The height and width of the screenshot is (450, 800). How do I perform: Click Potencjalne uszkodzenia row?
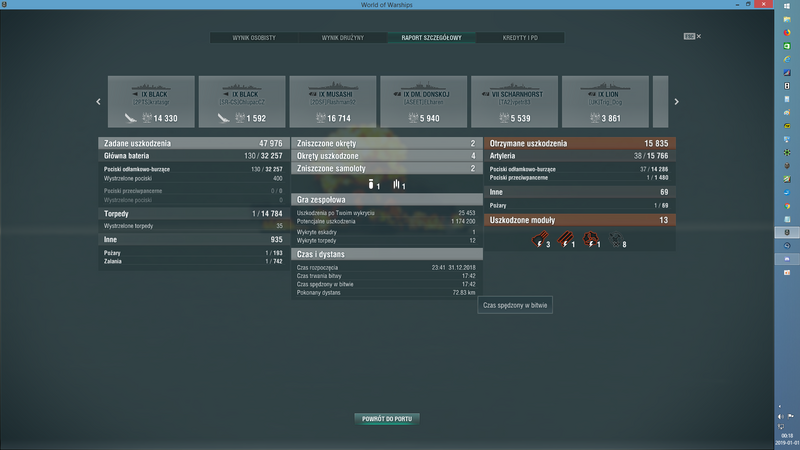point(387,221)
